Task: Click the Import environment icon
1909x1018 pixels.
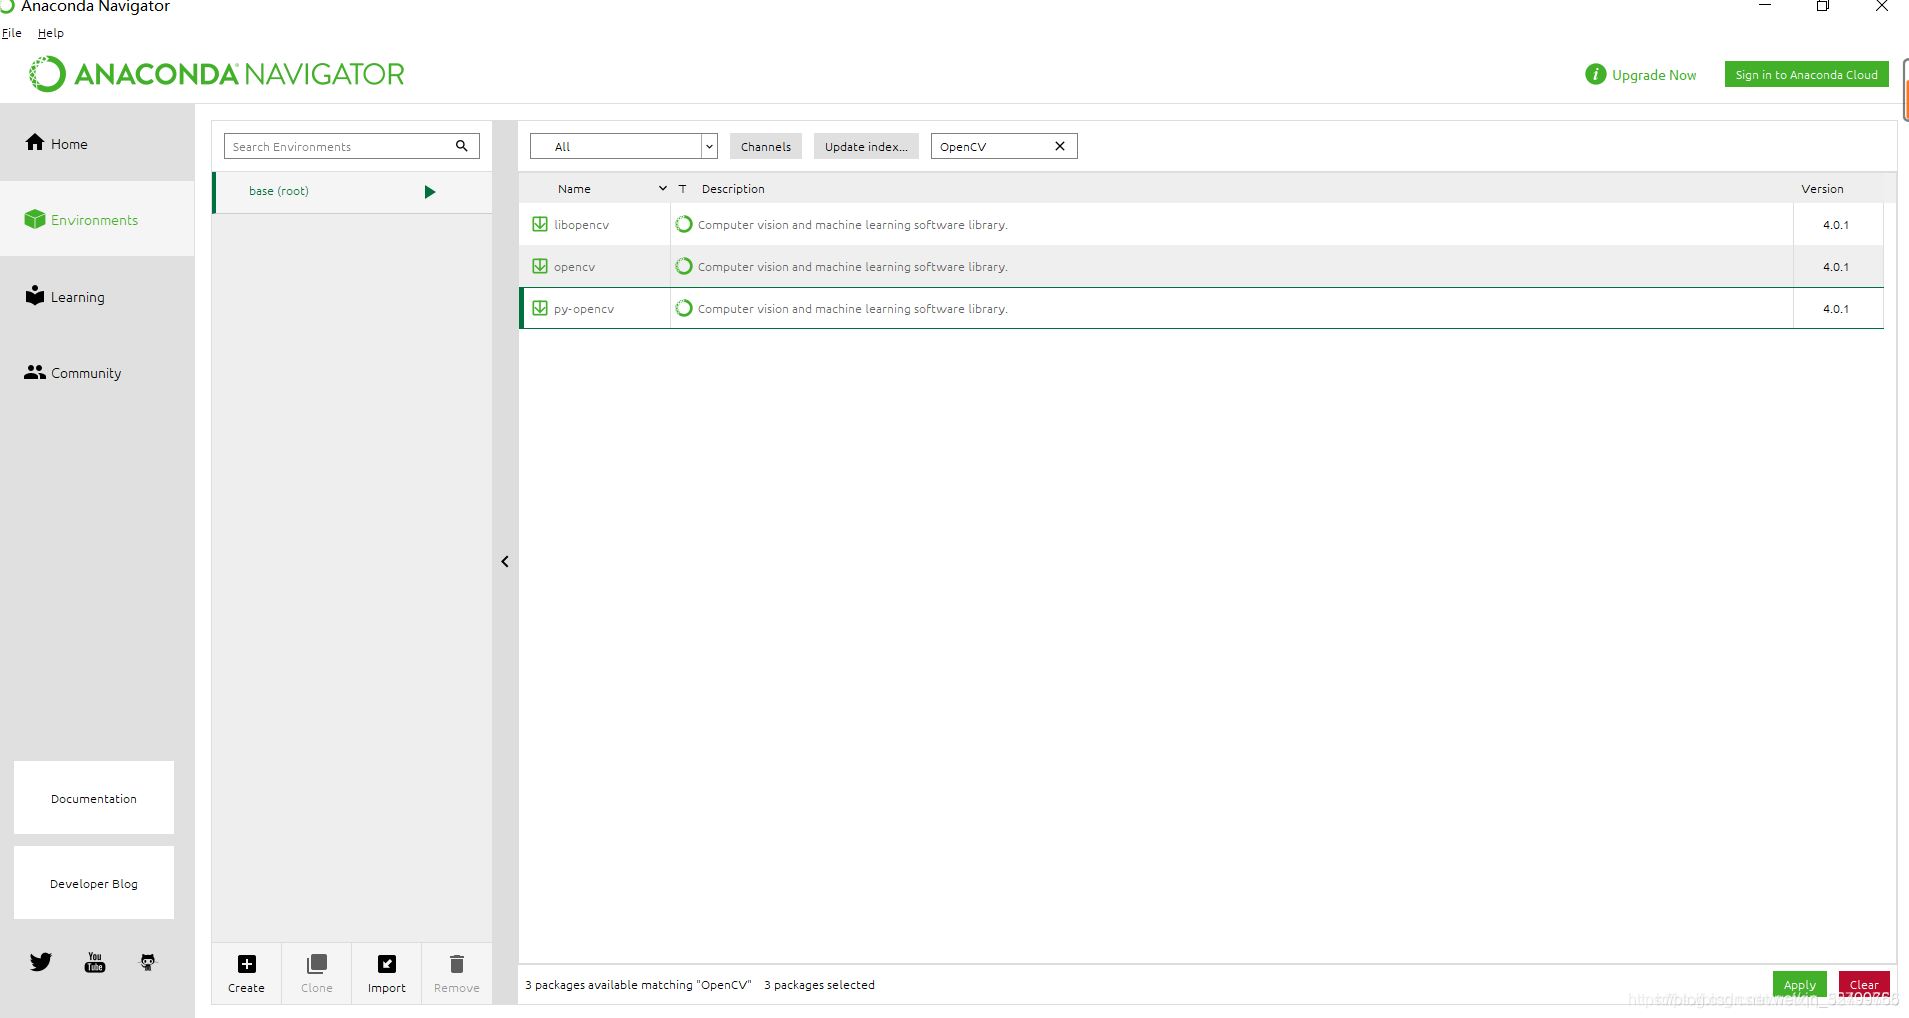Action: click(387, 964)
